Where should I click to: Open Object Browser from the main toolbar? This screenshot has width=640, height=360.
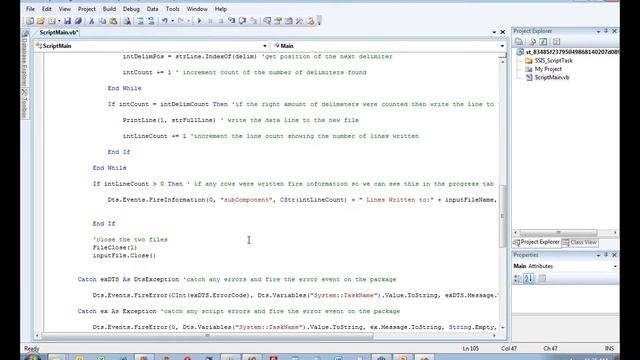click(289, 21)
